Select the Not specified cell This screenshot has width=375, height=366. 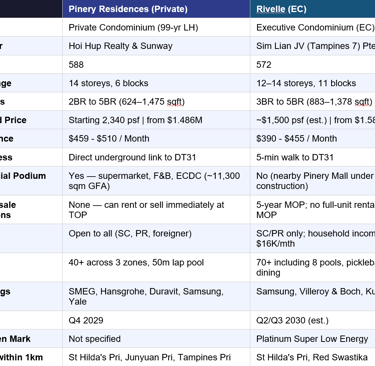156,339
